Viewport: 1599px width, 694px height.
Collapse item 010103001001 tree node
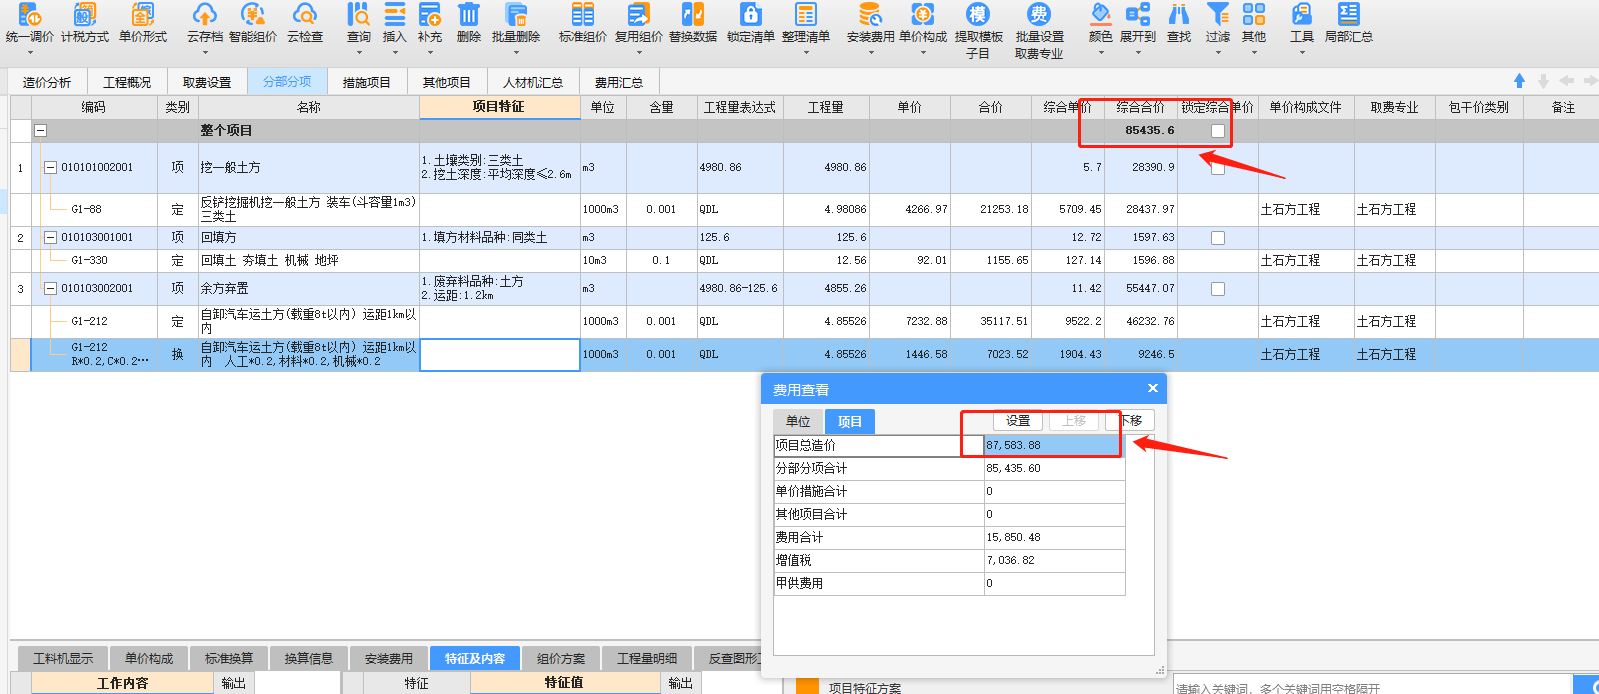pyautogui.click(x=50, y=238)
